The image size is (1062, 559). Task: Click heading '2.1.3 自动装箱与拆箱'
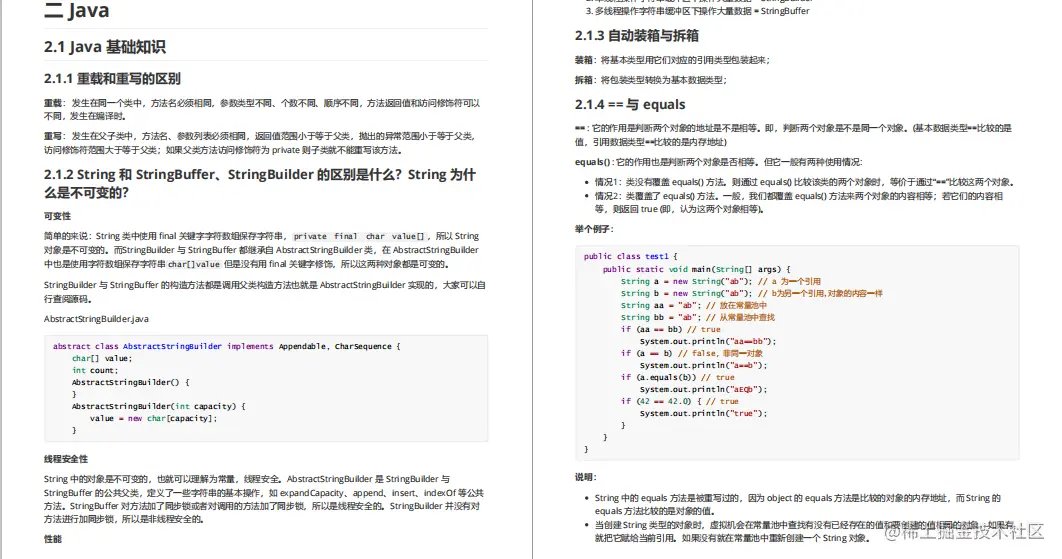(637, 36)
